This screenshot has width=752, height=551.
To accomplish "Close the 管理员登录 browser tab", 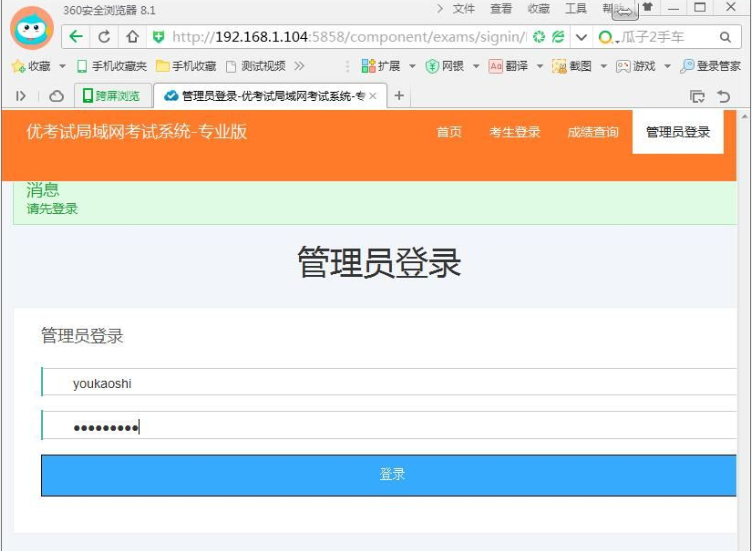I will point(373,96).
